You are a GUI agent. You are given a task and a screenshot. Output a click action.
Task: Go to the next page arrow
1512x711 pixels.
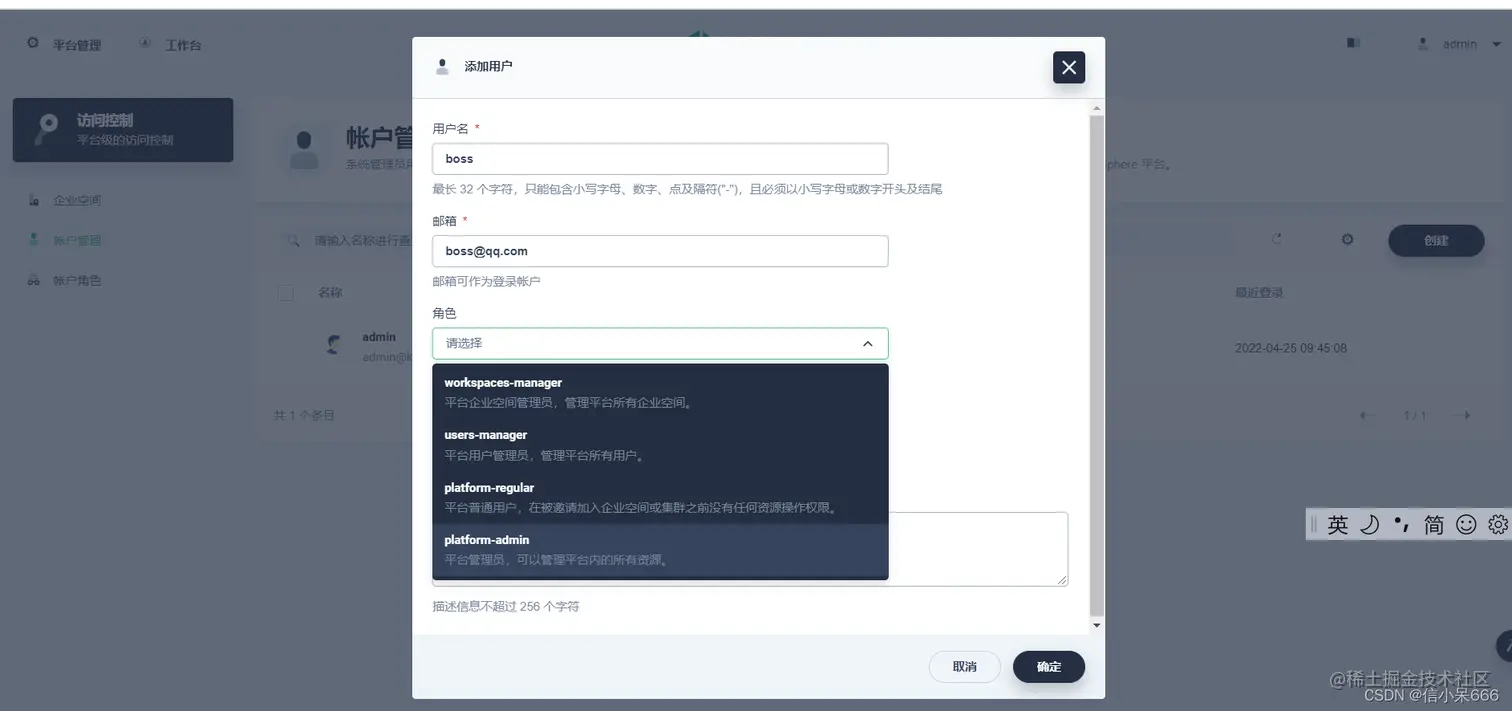[1463, 415]
